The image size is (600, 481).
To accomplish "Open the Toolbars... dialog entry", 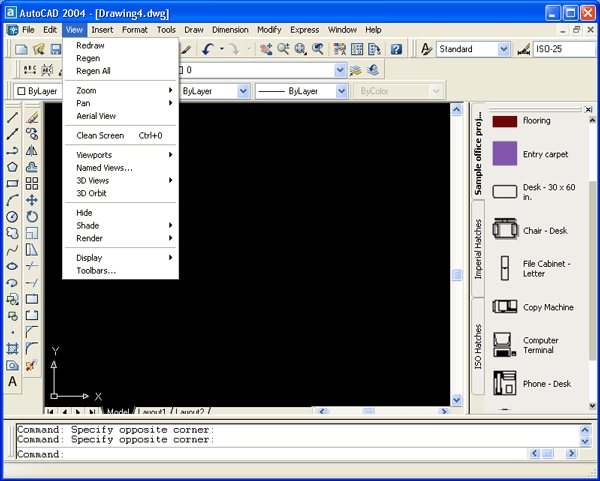I will pyautogui.click(x=96, y=270).
